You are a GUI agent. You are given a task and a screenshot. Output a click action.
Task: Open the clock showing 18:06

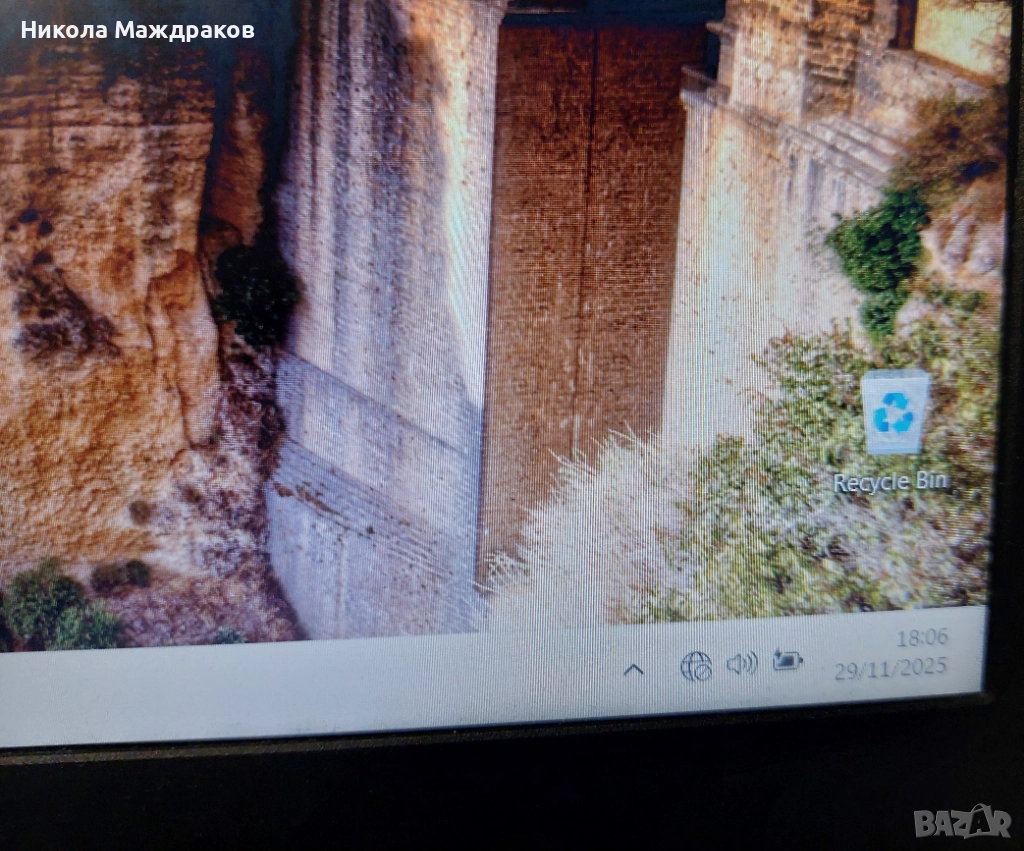tap(922, 637)
